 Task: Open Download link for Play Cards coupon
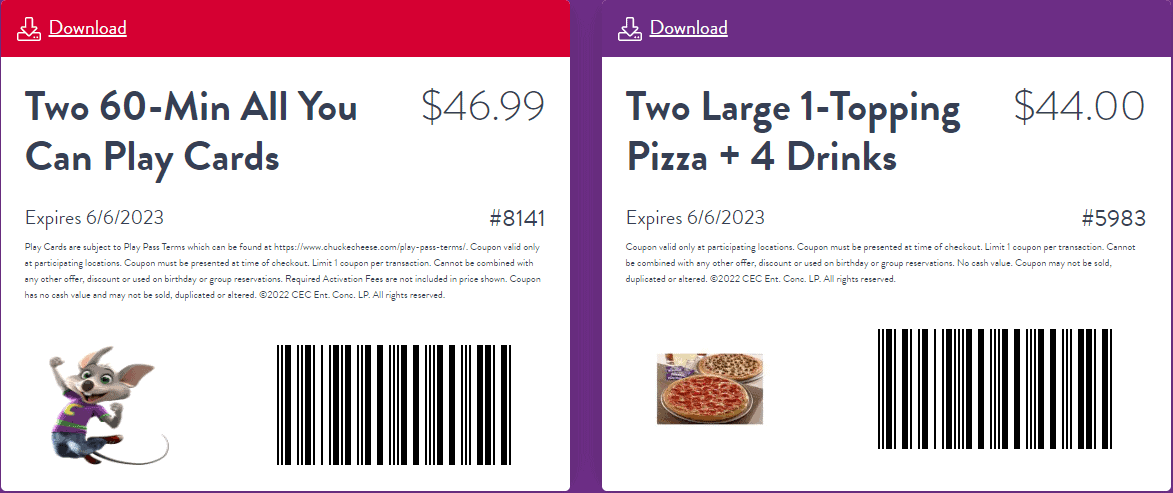tap(87, 28)
